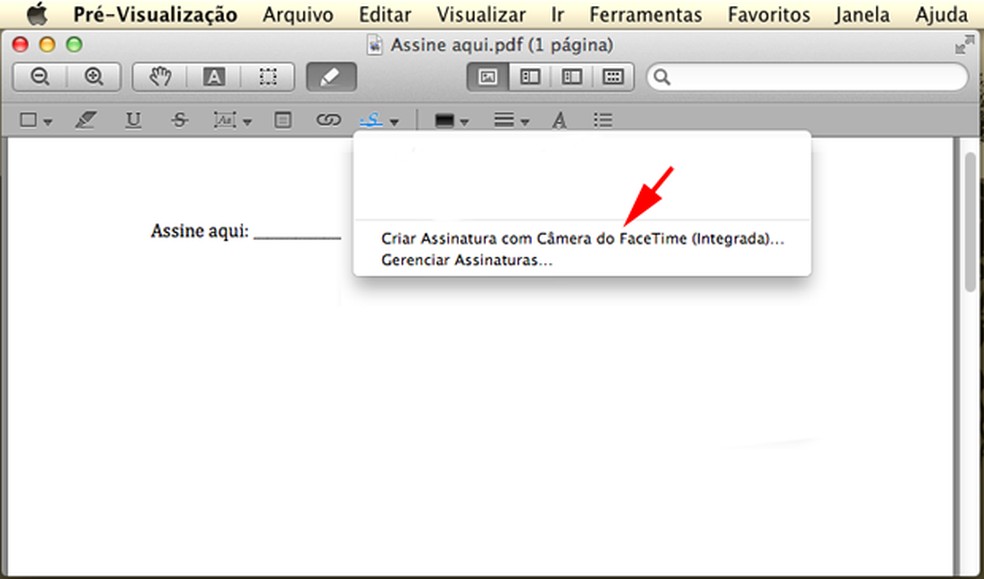Open the Ajuda menu
Screen dimensions: 984x579
click(941, 14)
